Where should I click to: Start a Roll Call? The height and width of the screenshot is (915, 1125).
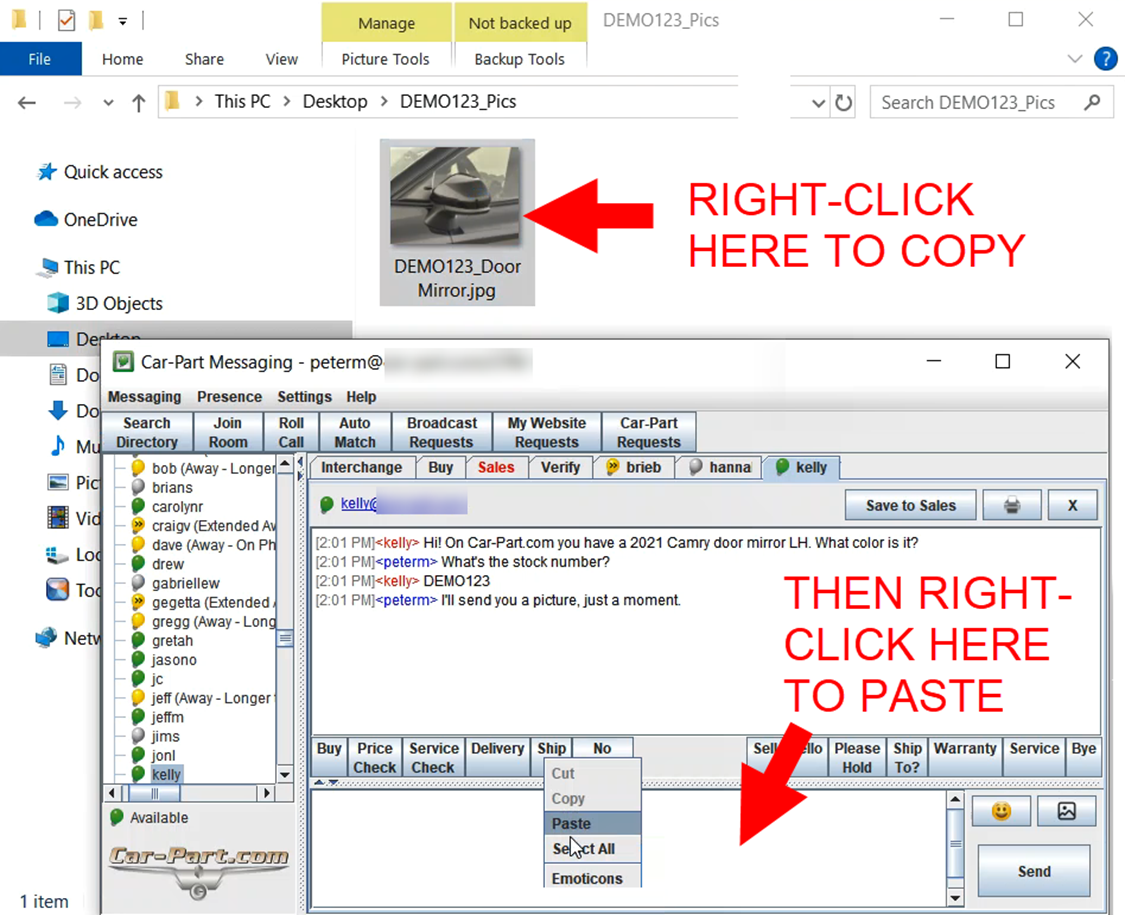coord(291,432)
